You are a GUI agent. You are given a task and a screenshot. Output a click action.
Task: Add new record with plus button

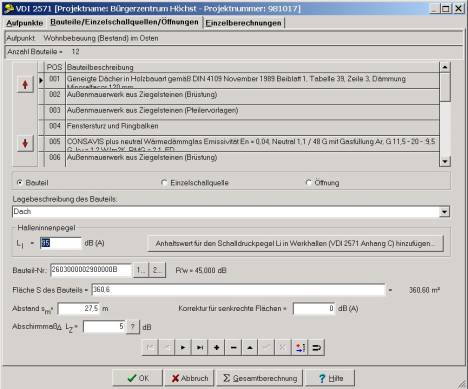(x=216, y=348)
